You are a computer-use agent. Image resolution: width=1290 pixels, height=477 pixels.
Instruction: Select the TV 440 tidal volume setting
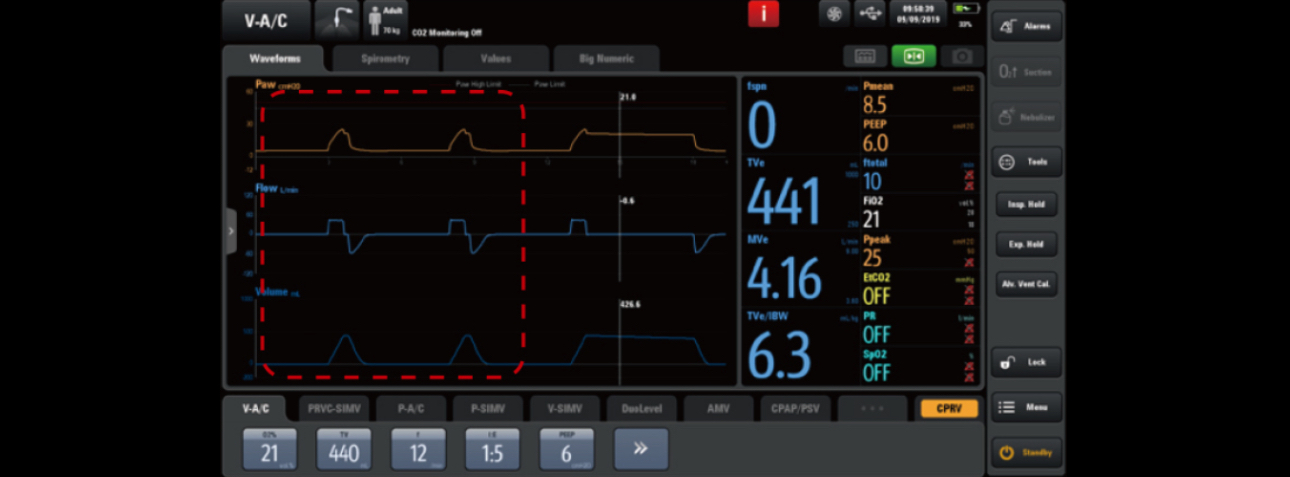tap(344, 449)
